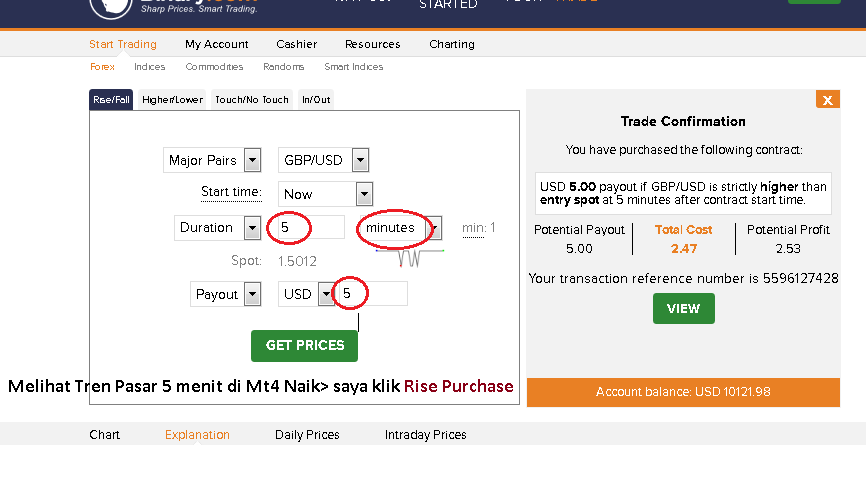Go to the Charting menu item
Image resolution: width=867 pixels, height=495 pixels.
452,44
